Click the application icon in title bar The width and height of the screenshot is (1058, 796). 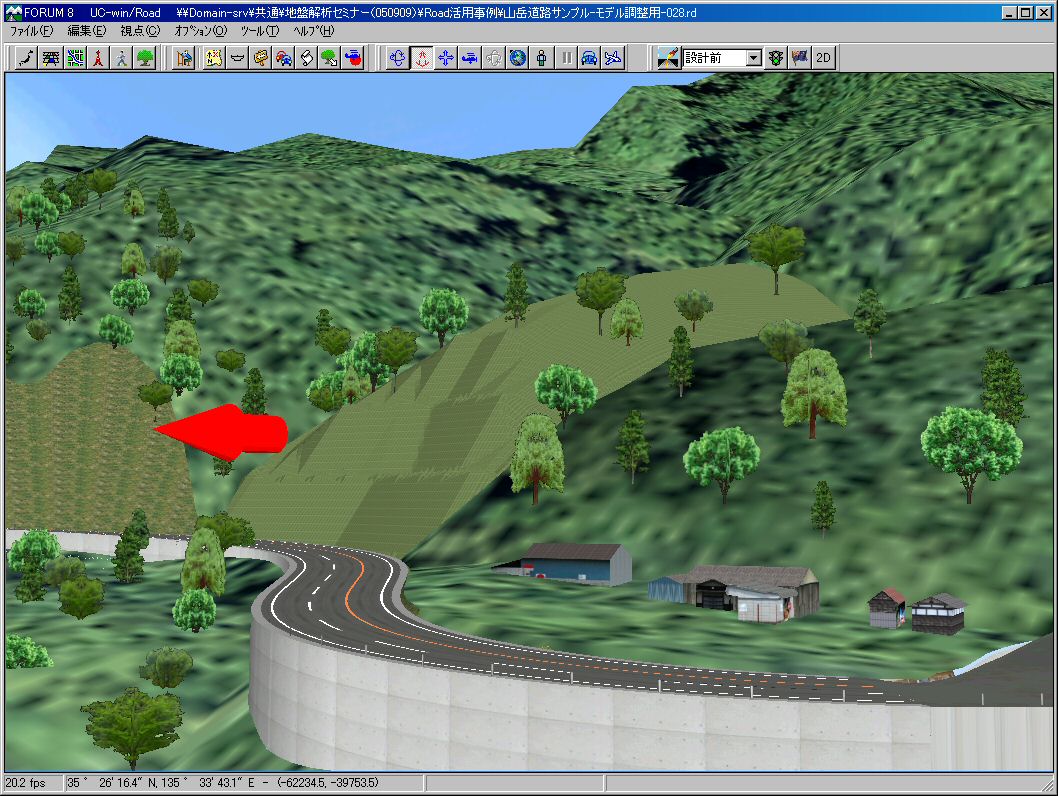(x=13, y=12)
